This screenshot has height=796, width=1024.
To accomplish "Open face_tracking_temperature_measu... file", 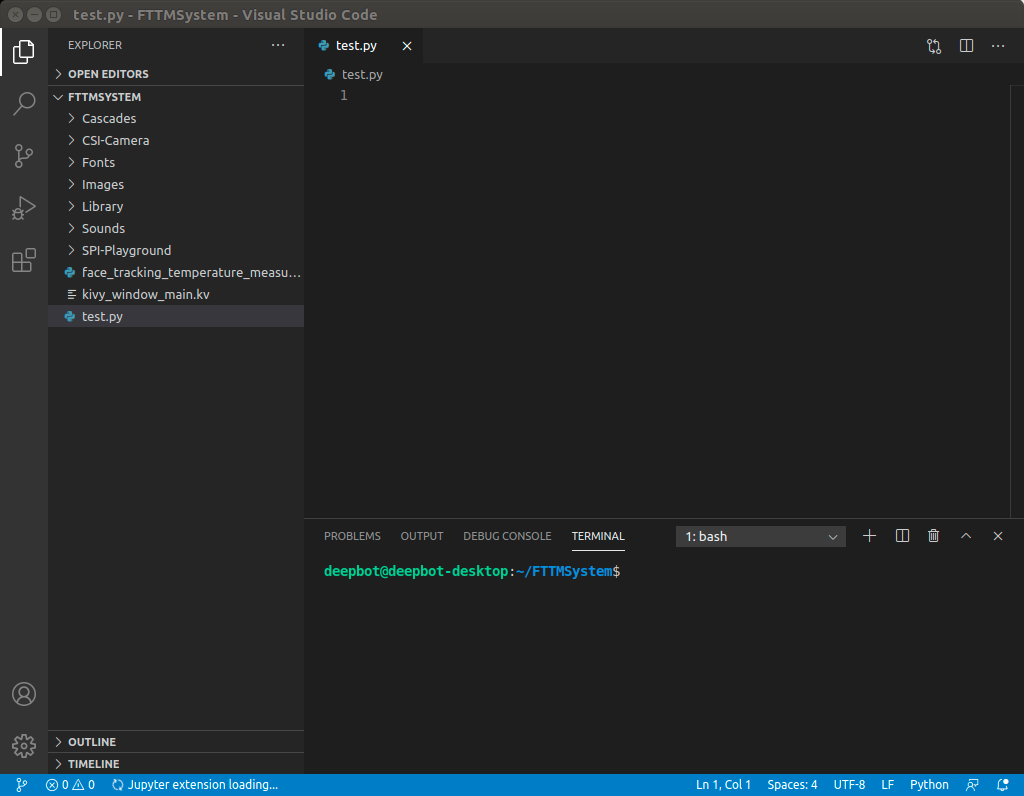I will [176, 272].
